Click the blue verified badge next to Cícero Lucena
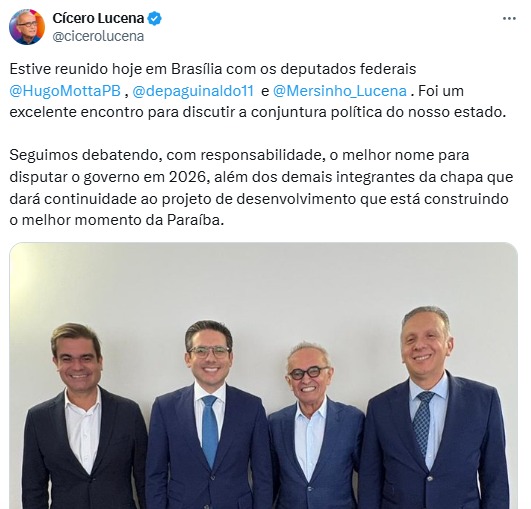This screenshot has height=509, width=531. [x=155, y=18]
